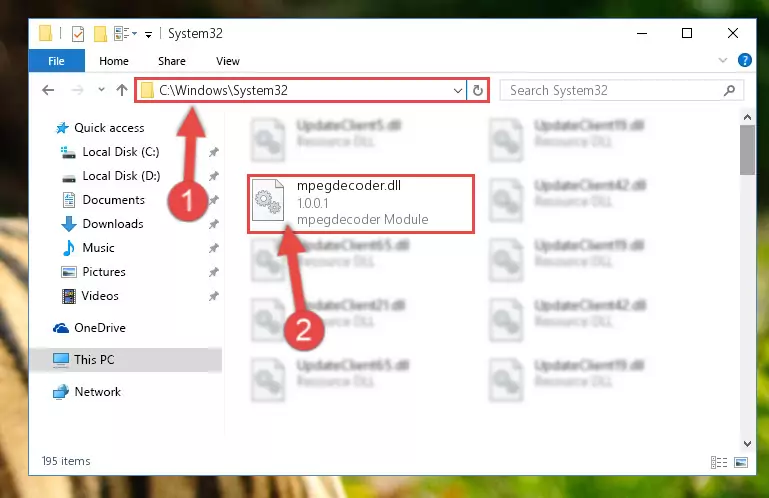This screenshot has height=498, width=769.
Task: Select This PC in navigation pane
Action: point(126,360)
